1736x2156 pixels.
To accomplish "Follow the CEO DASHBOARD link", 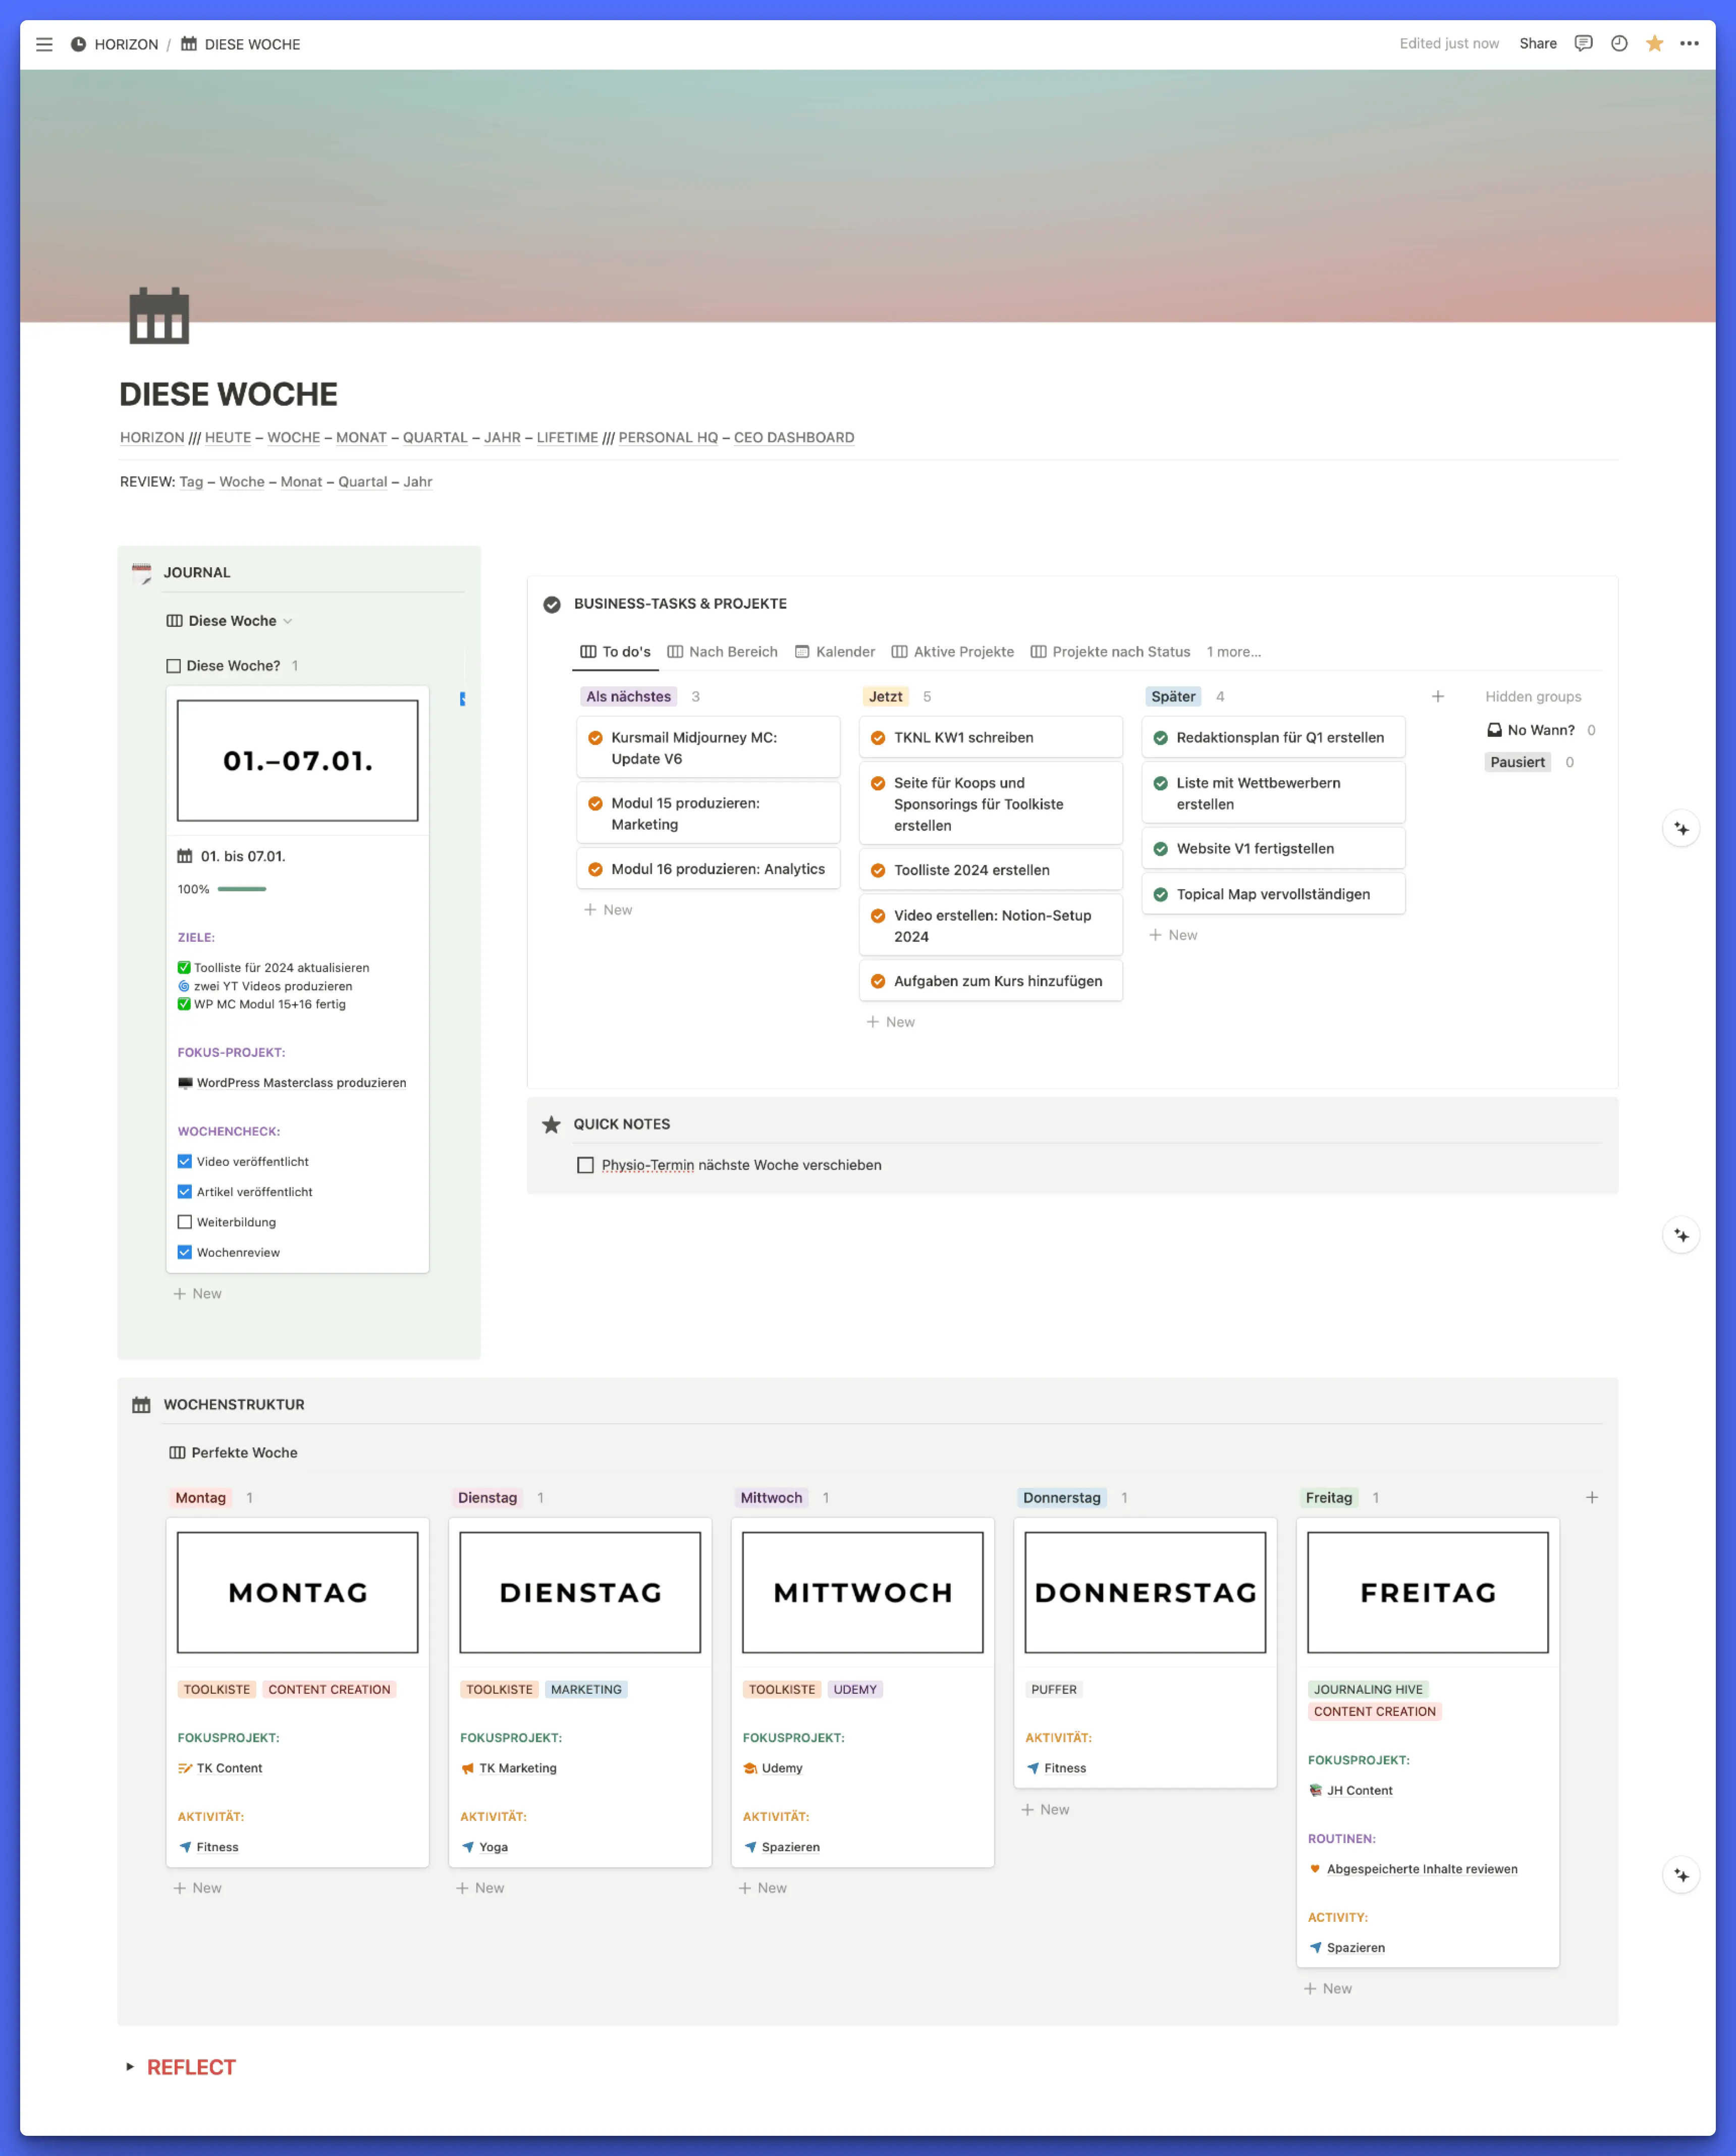I will 793,437.
